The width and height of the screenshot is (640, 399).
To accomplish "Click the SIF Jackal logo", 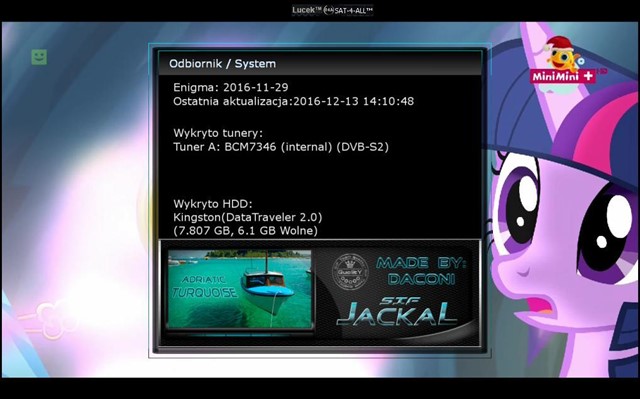I will [396, 312].
